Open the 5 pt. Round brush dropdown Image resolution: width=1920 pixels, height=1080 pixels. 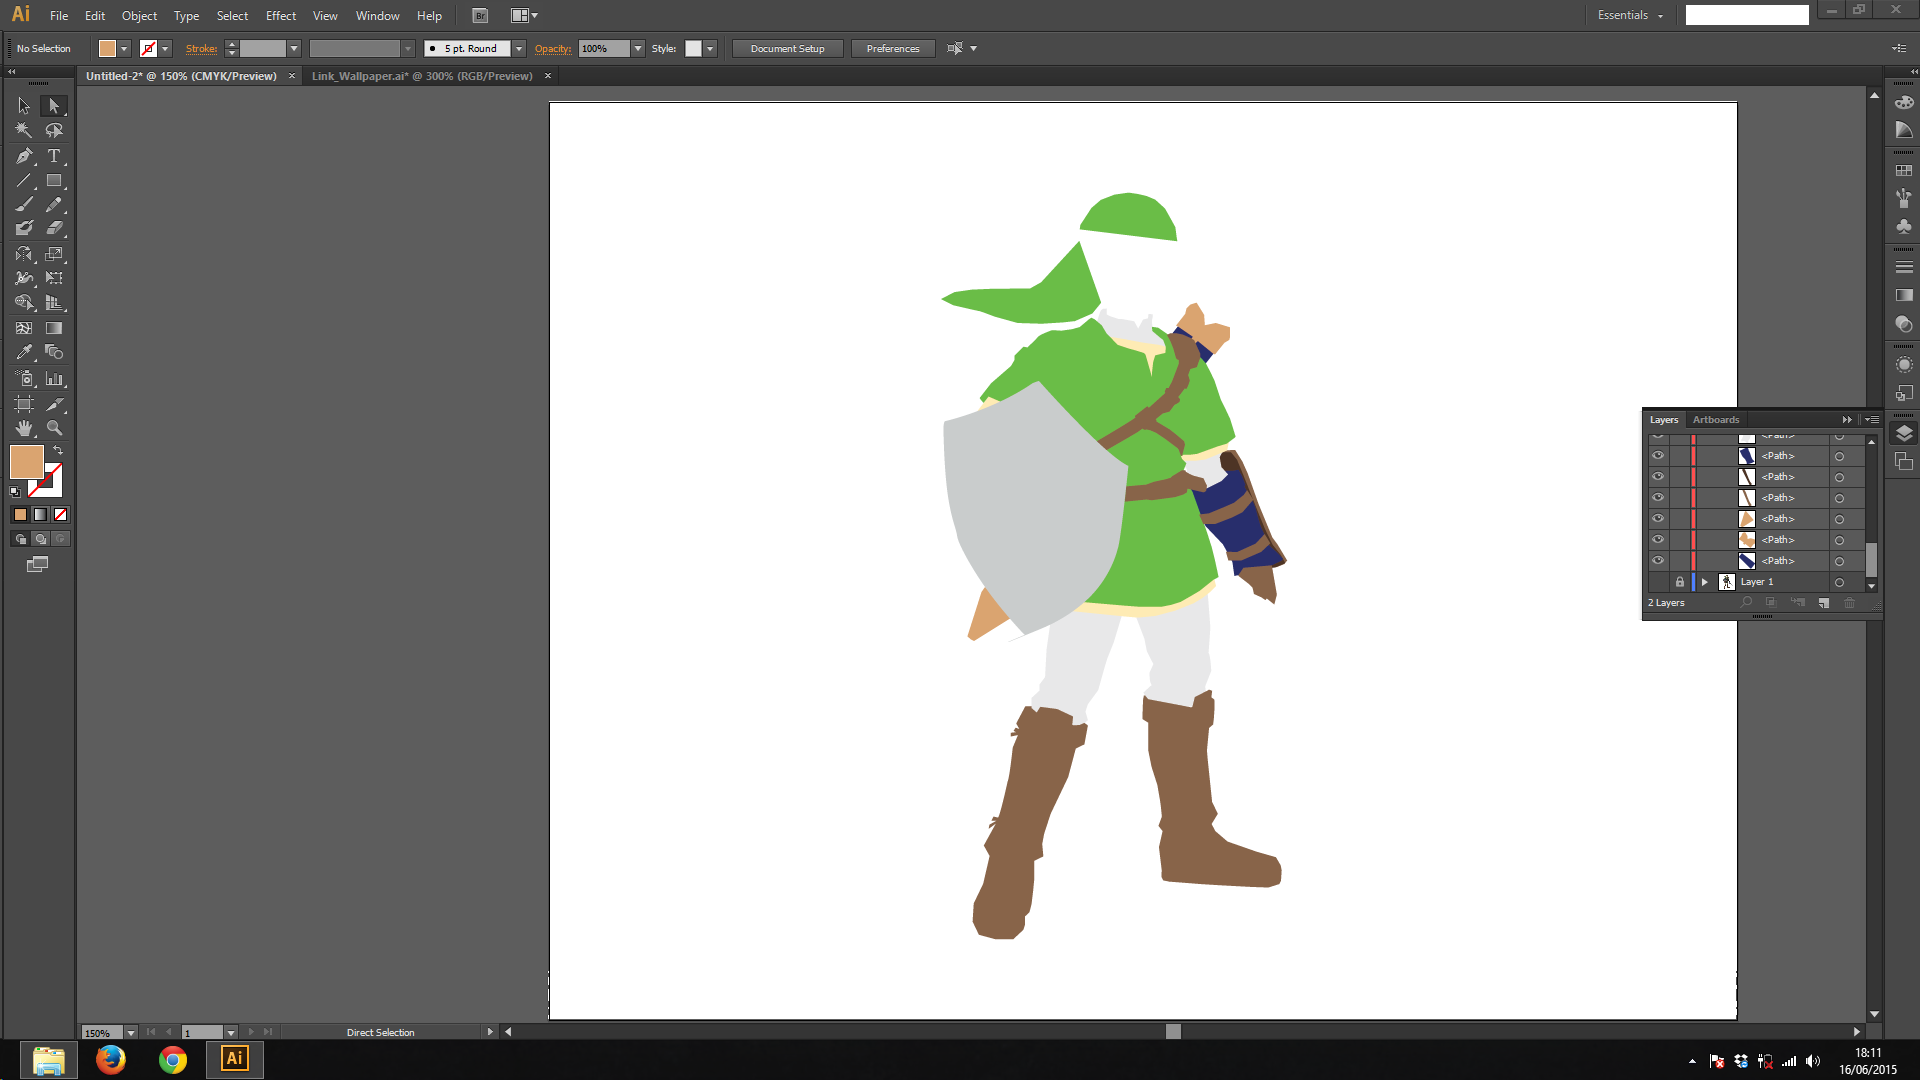[519, 49]
